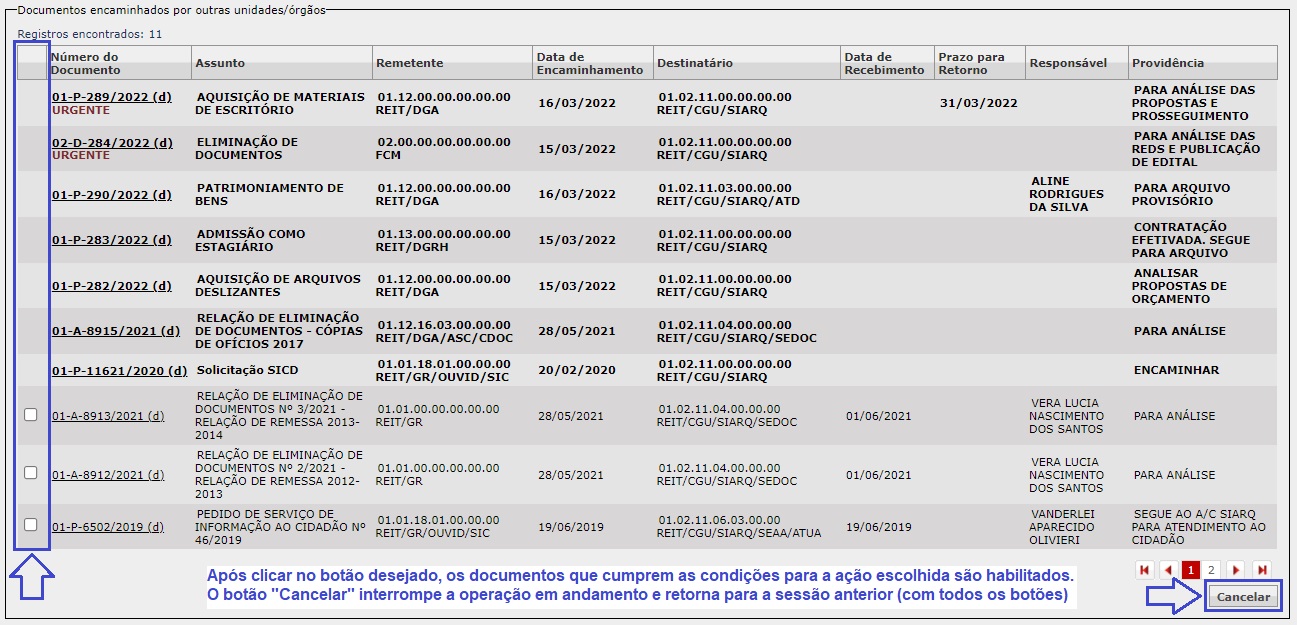Image resolution: width=1297 pixels, height=625 pixels.
Task: Select the AQUISIÇÃO DE ARQUIVOS DESLIZANTES subject
Action: click(x=278, y=286)
